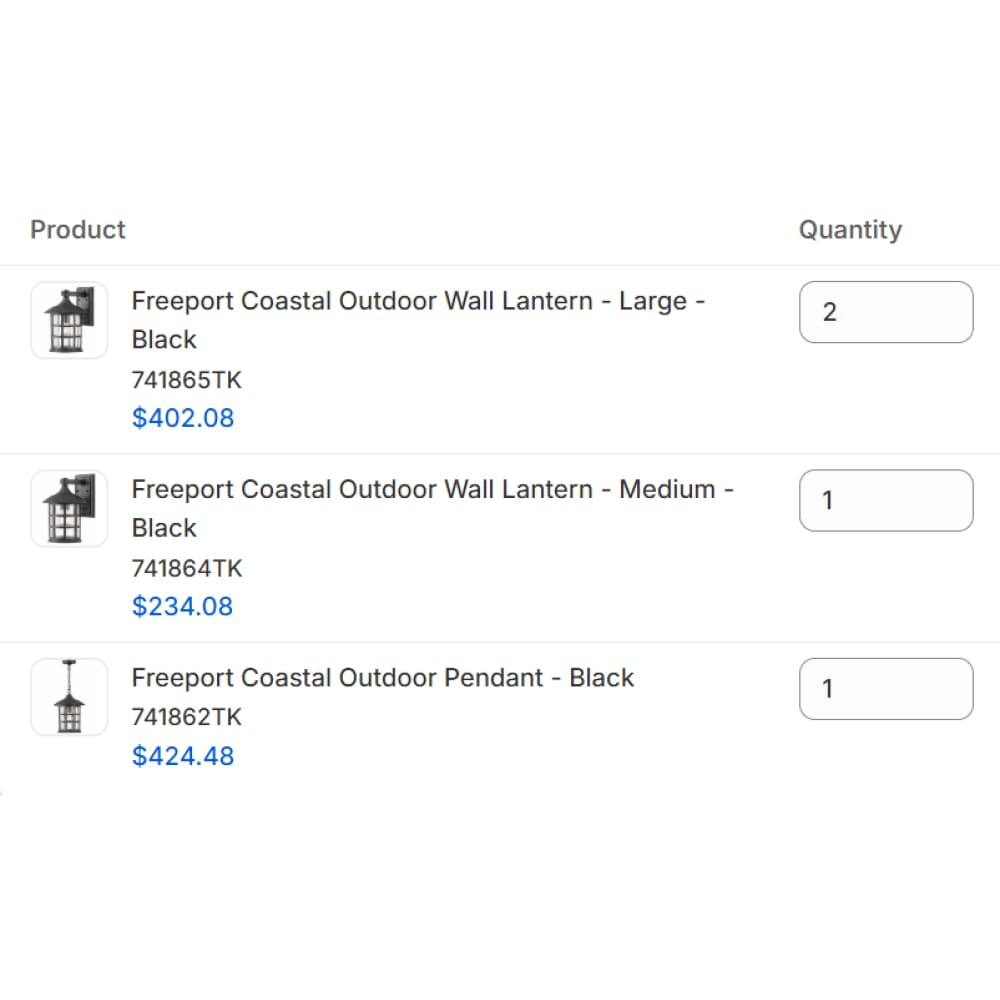Edit quantity field for Outdoor Pendant
Viewport: 1000px width, 1000px height.
[885, 689]
